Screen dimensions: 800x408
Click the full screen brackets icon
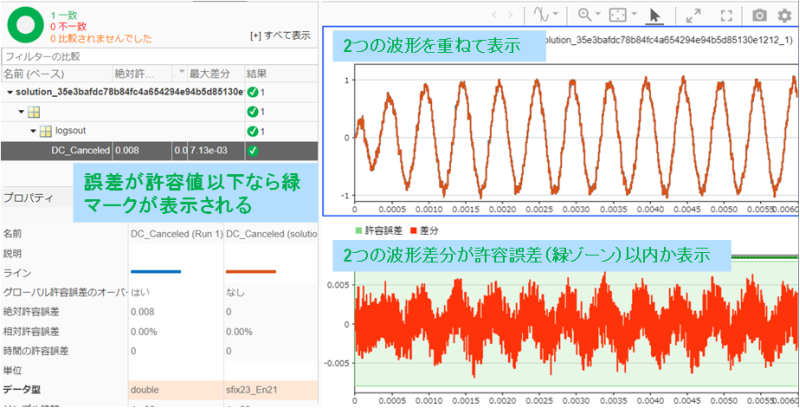[x=727, y=16]
